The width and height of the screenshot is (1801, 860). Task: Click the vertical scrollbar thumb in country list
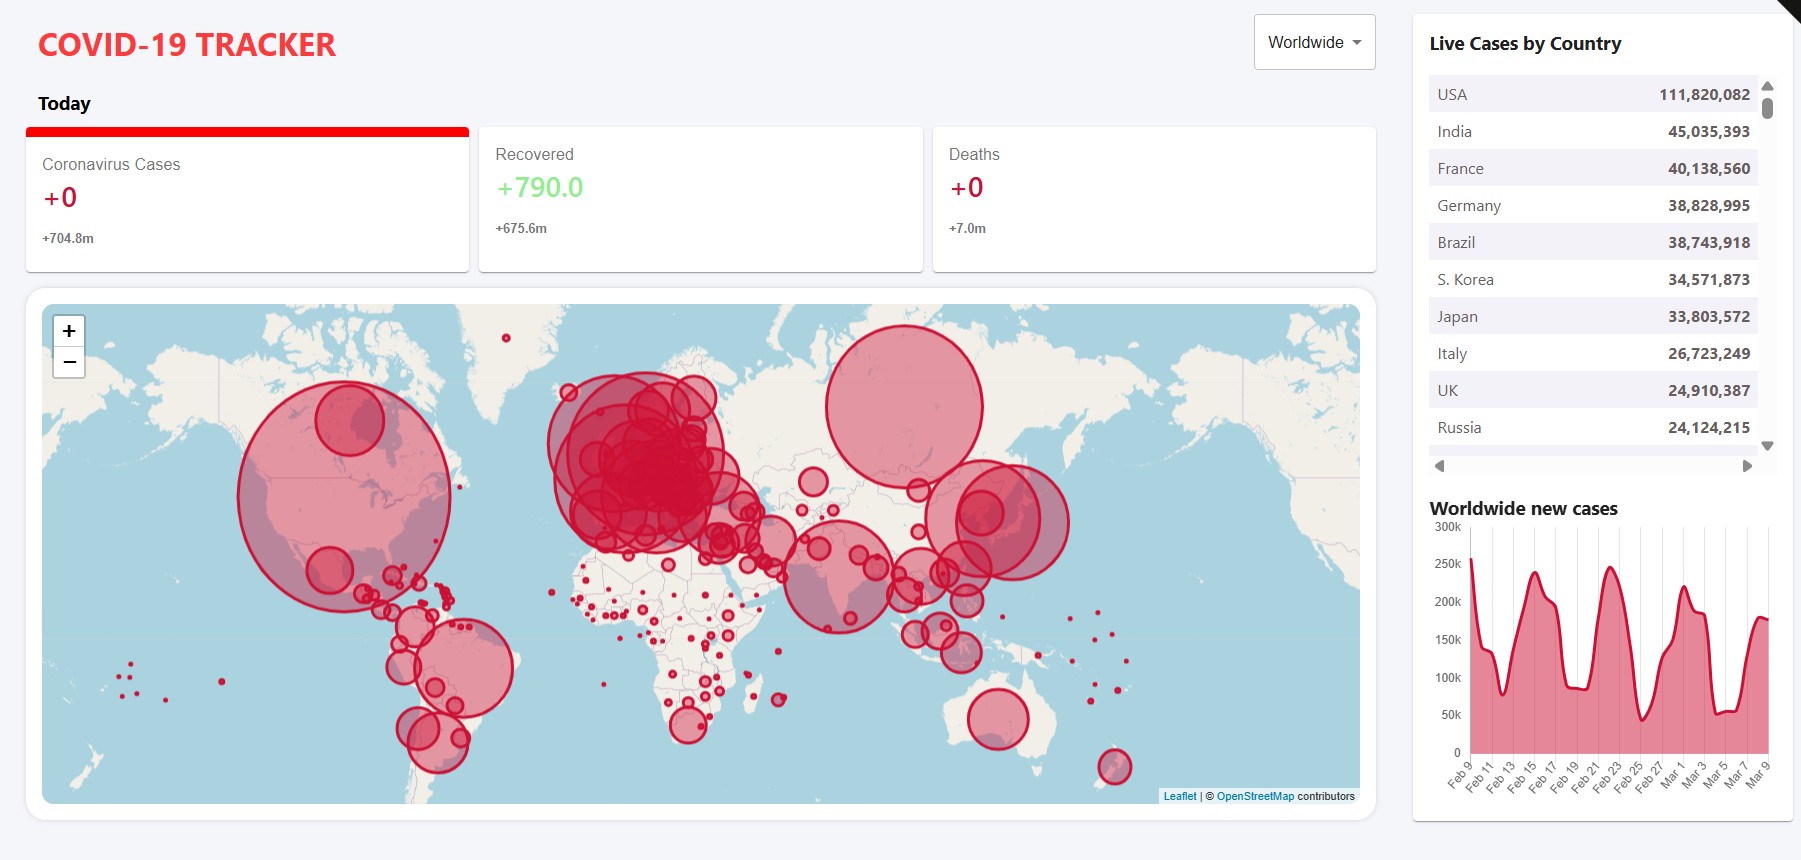[x=1767, y=108]
